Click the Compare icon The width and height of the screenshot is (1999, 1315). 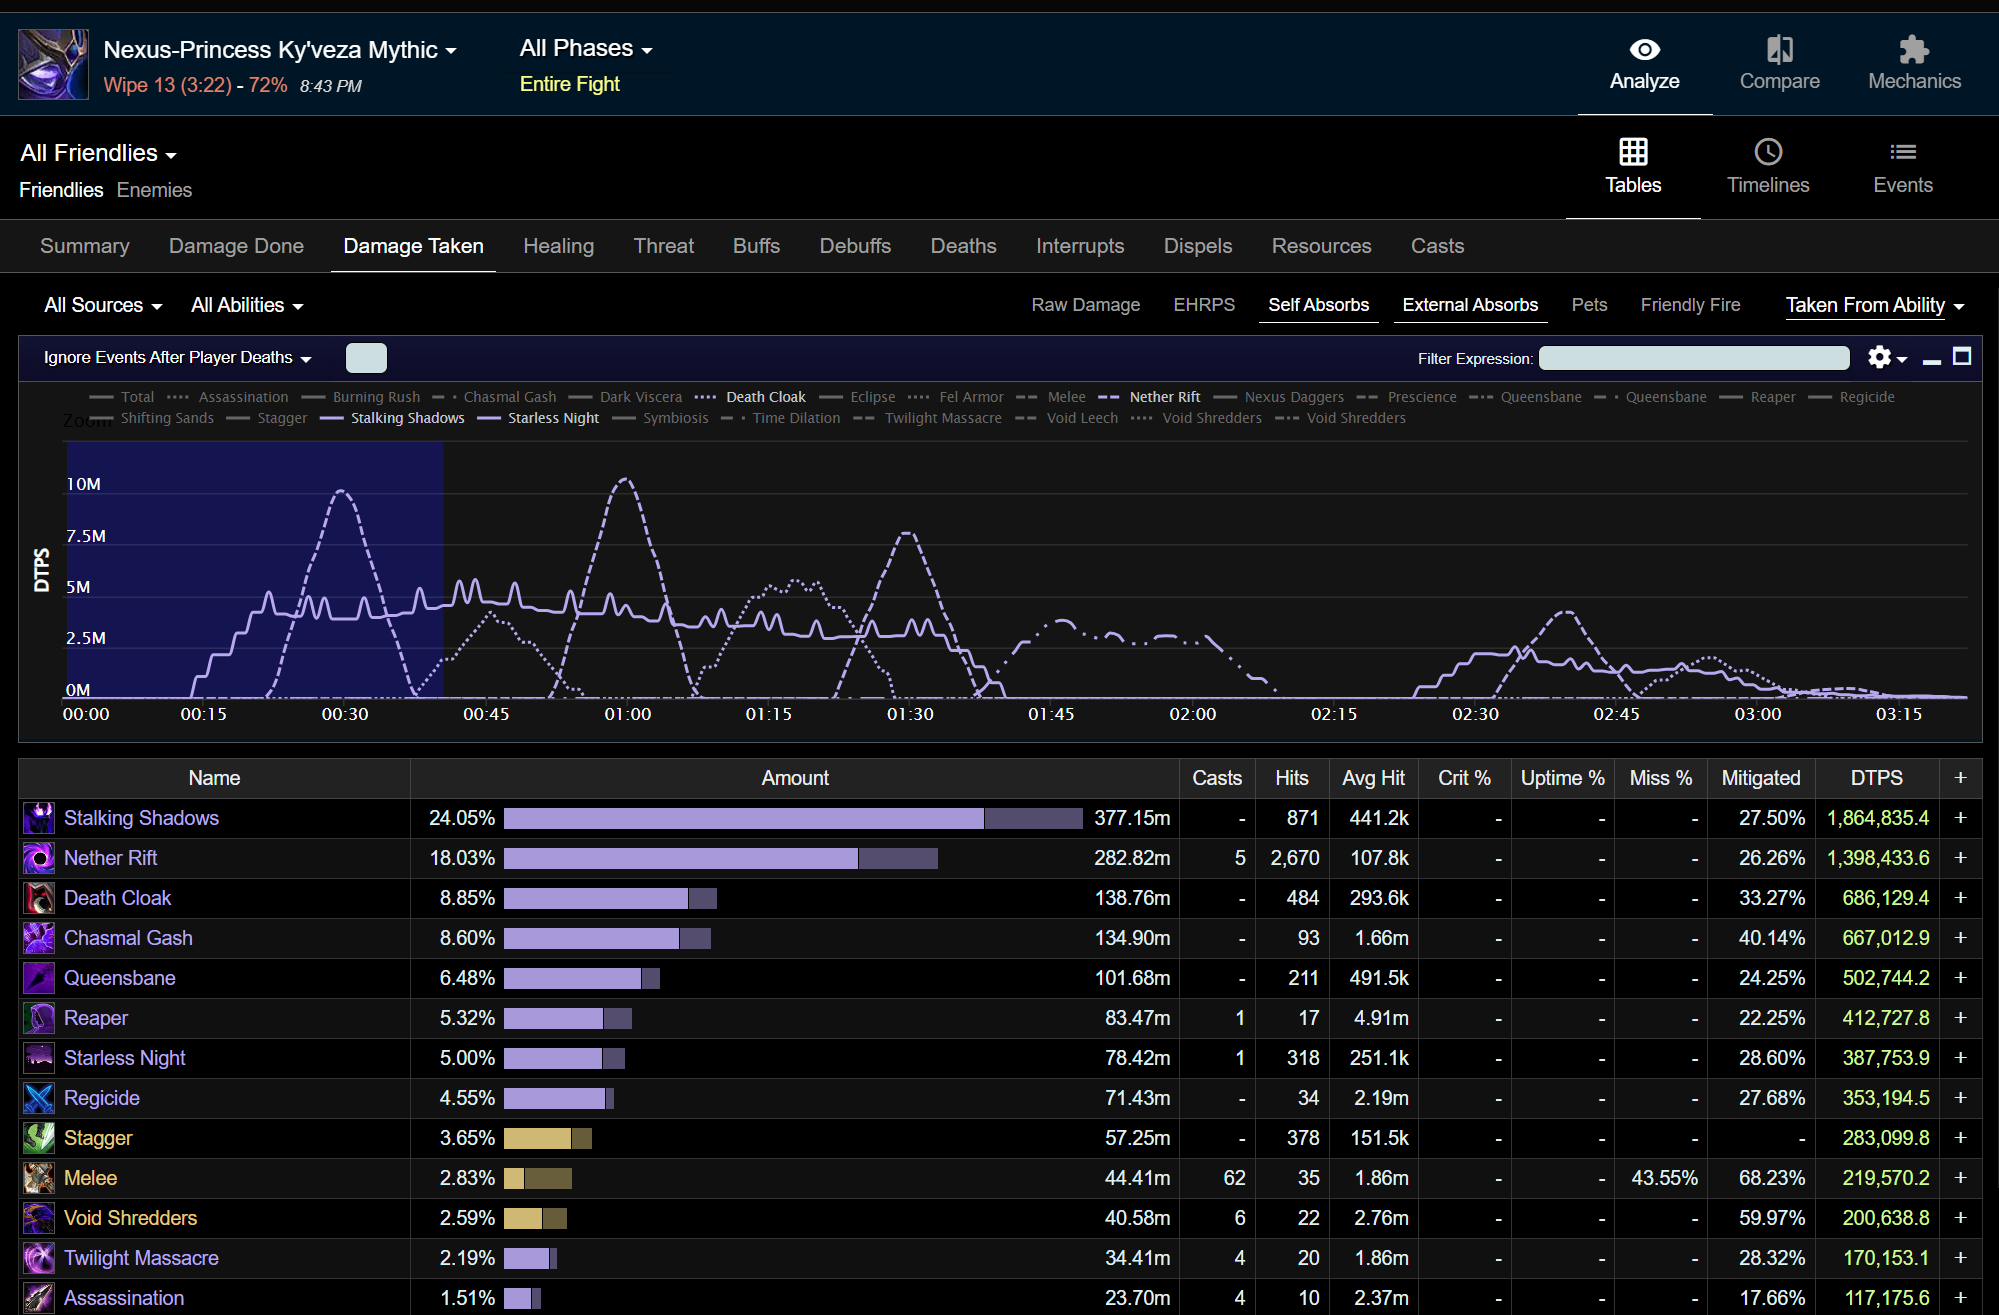click(1779, 50)
